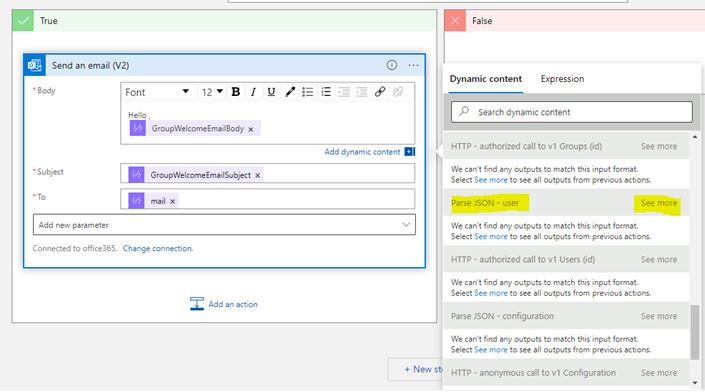Toggle bold formatting in body editor
705x392 pixels.
tap(236, 92)
